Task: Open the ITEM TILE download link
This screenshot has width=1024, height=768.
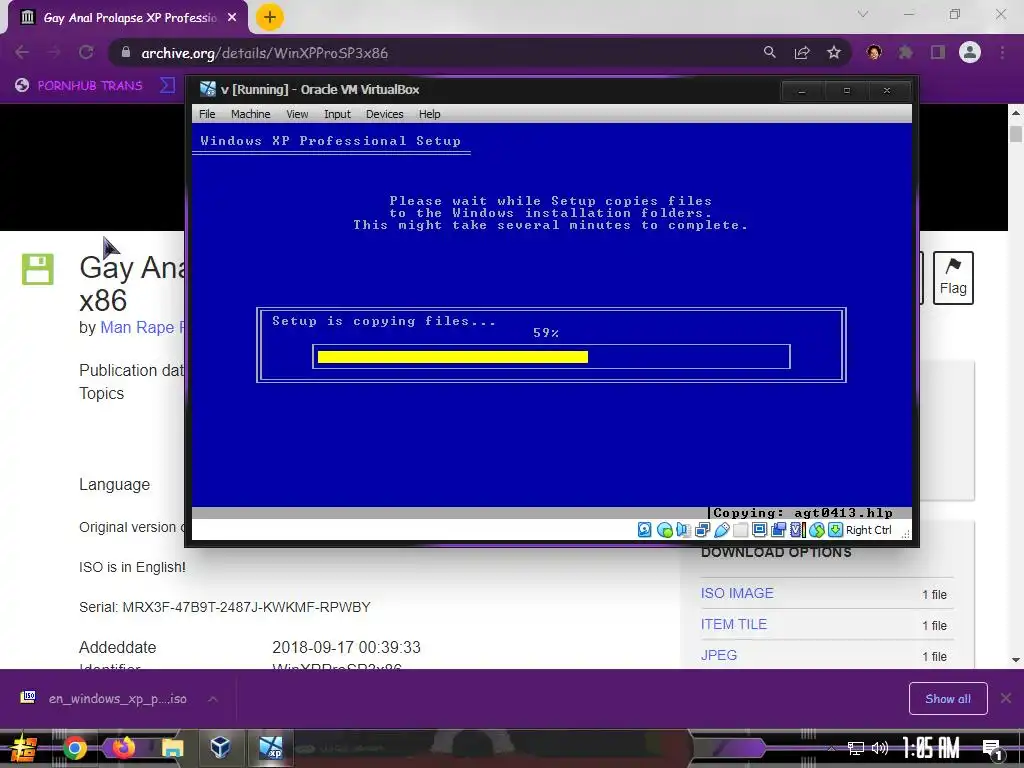Action: [x=733, y=624]
